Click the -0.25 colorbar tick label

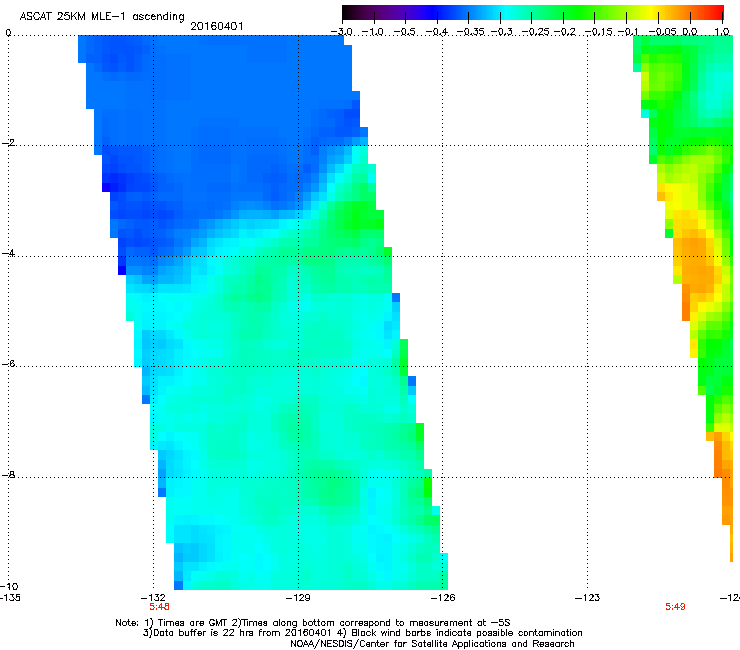click(x=536, y=32)
